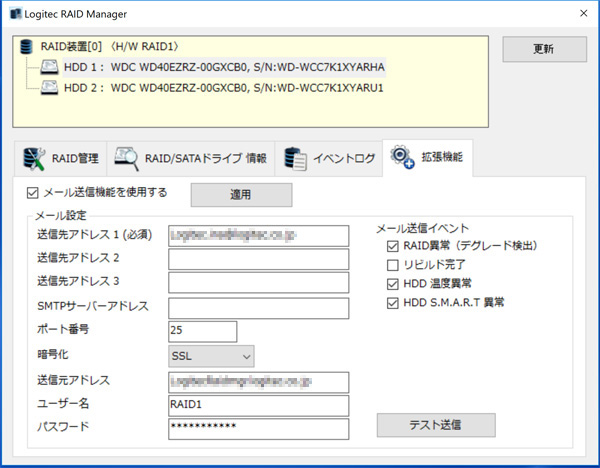Image resolution: width=600 pixels, height=468 pixels.
Task: Click the HDD 1 drive icon
Action: pyautogui.click(x=50, y=68)
